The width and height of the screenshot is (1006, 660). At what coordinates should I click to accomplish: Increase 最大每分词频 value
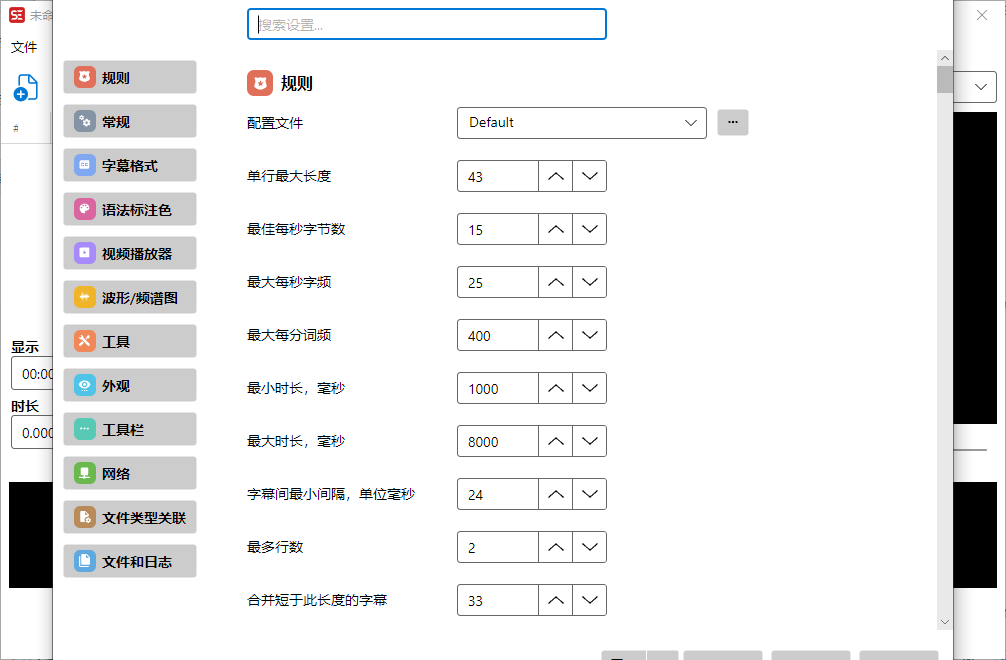click(x=556, y=335)
